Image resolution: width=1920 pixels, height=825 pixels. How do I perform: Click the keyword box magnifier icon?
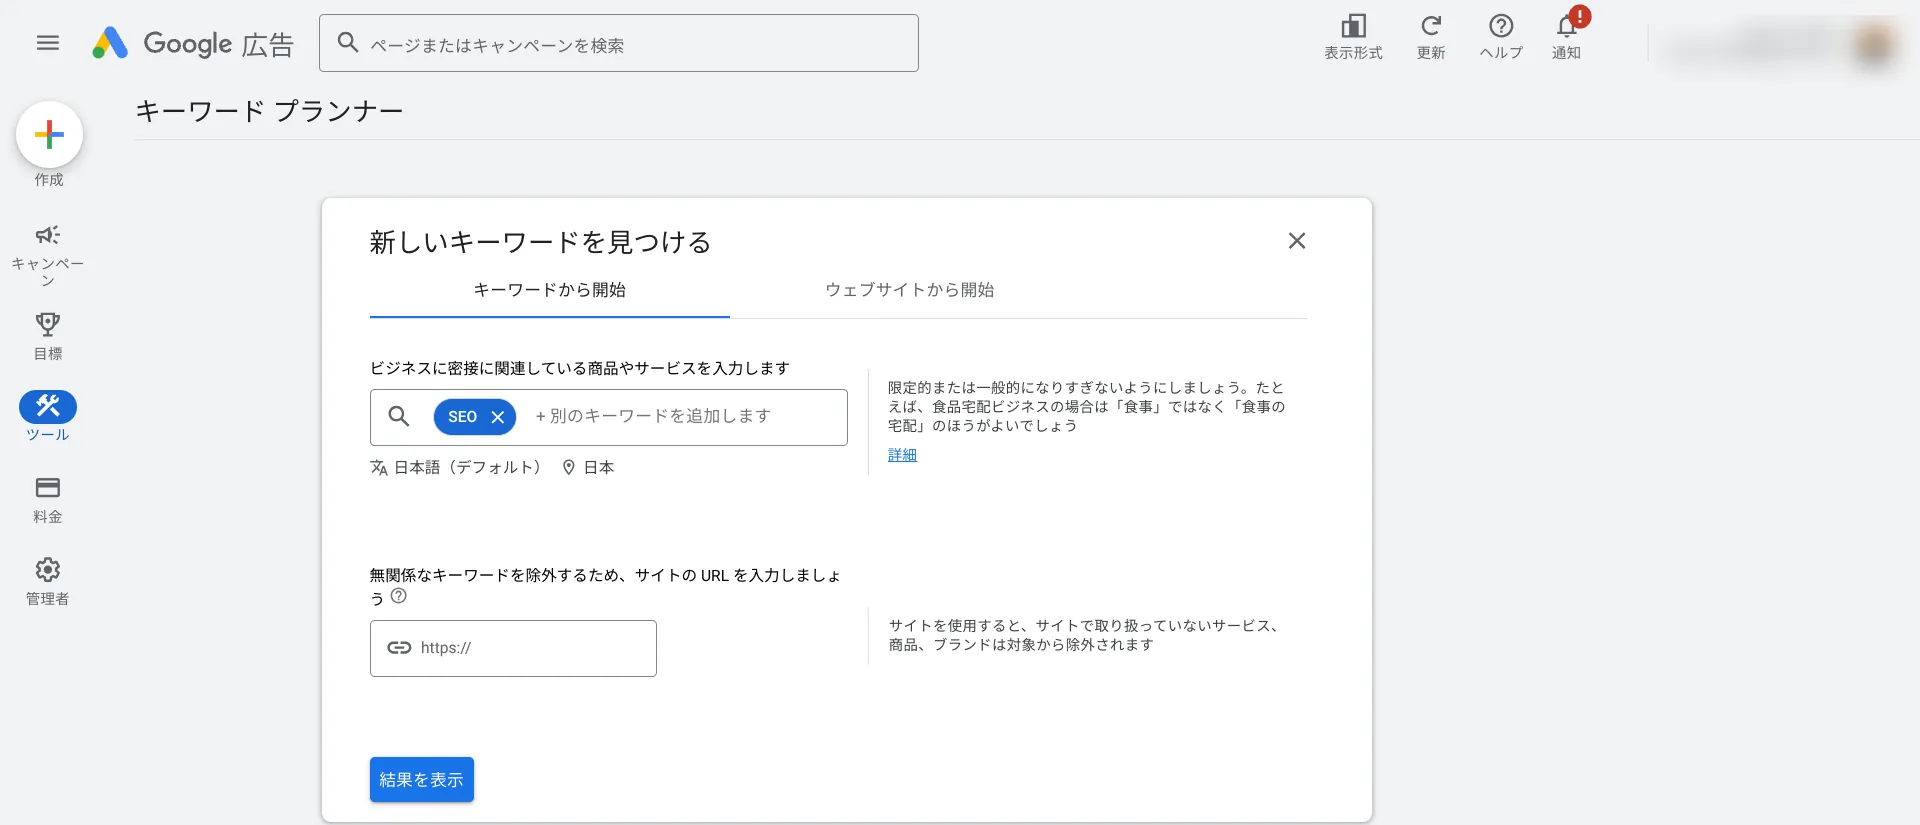pyautogui.click(x=399, y=417)
